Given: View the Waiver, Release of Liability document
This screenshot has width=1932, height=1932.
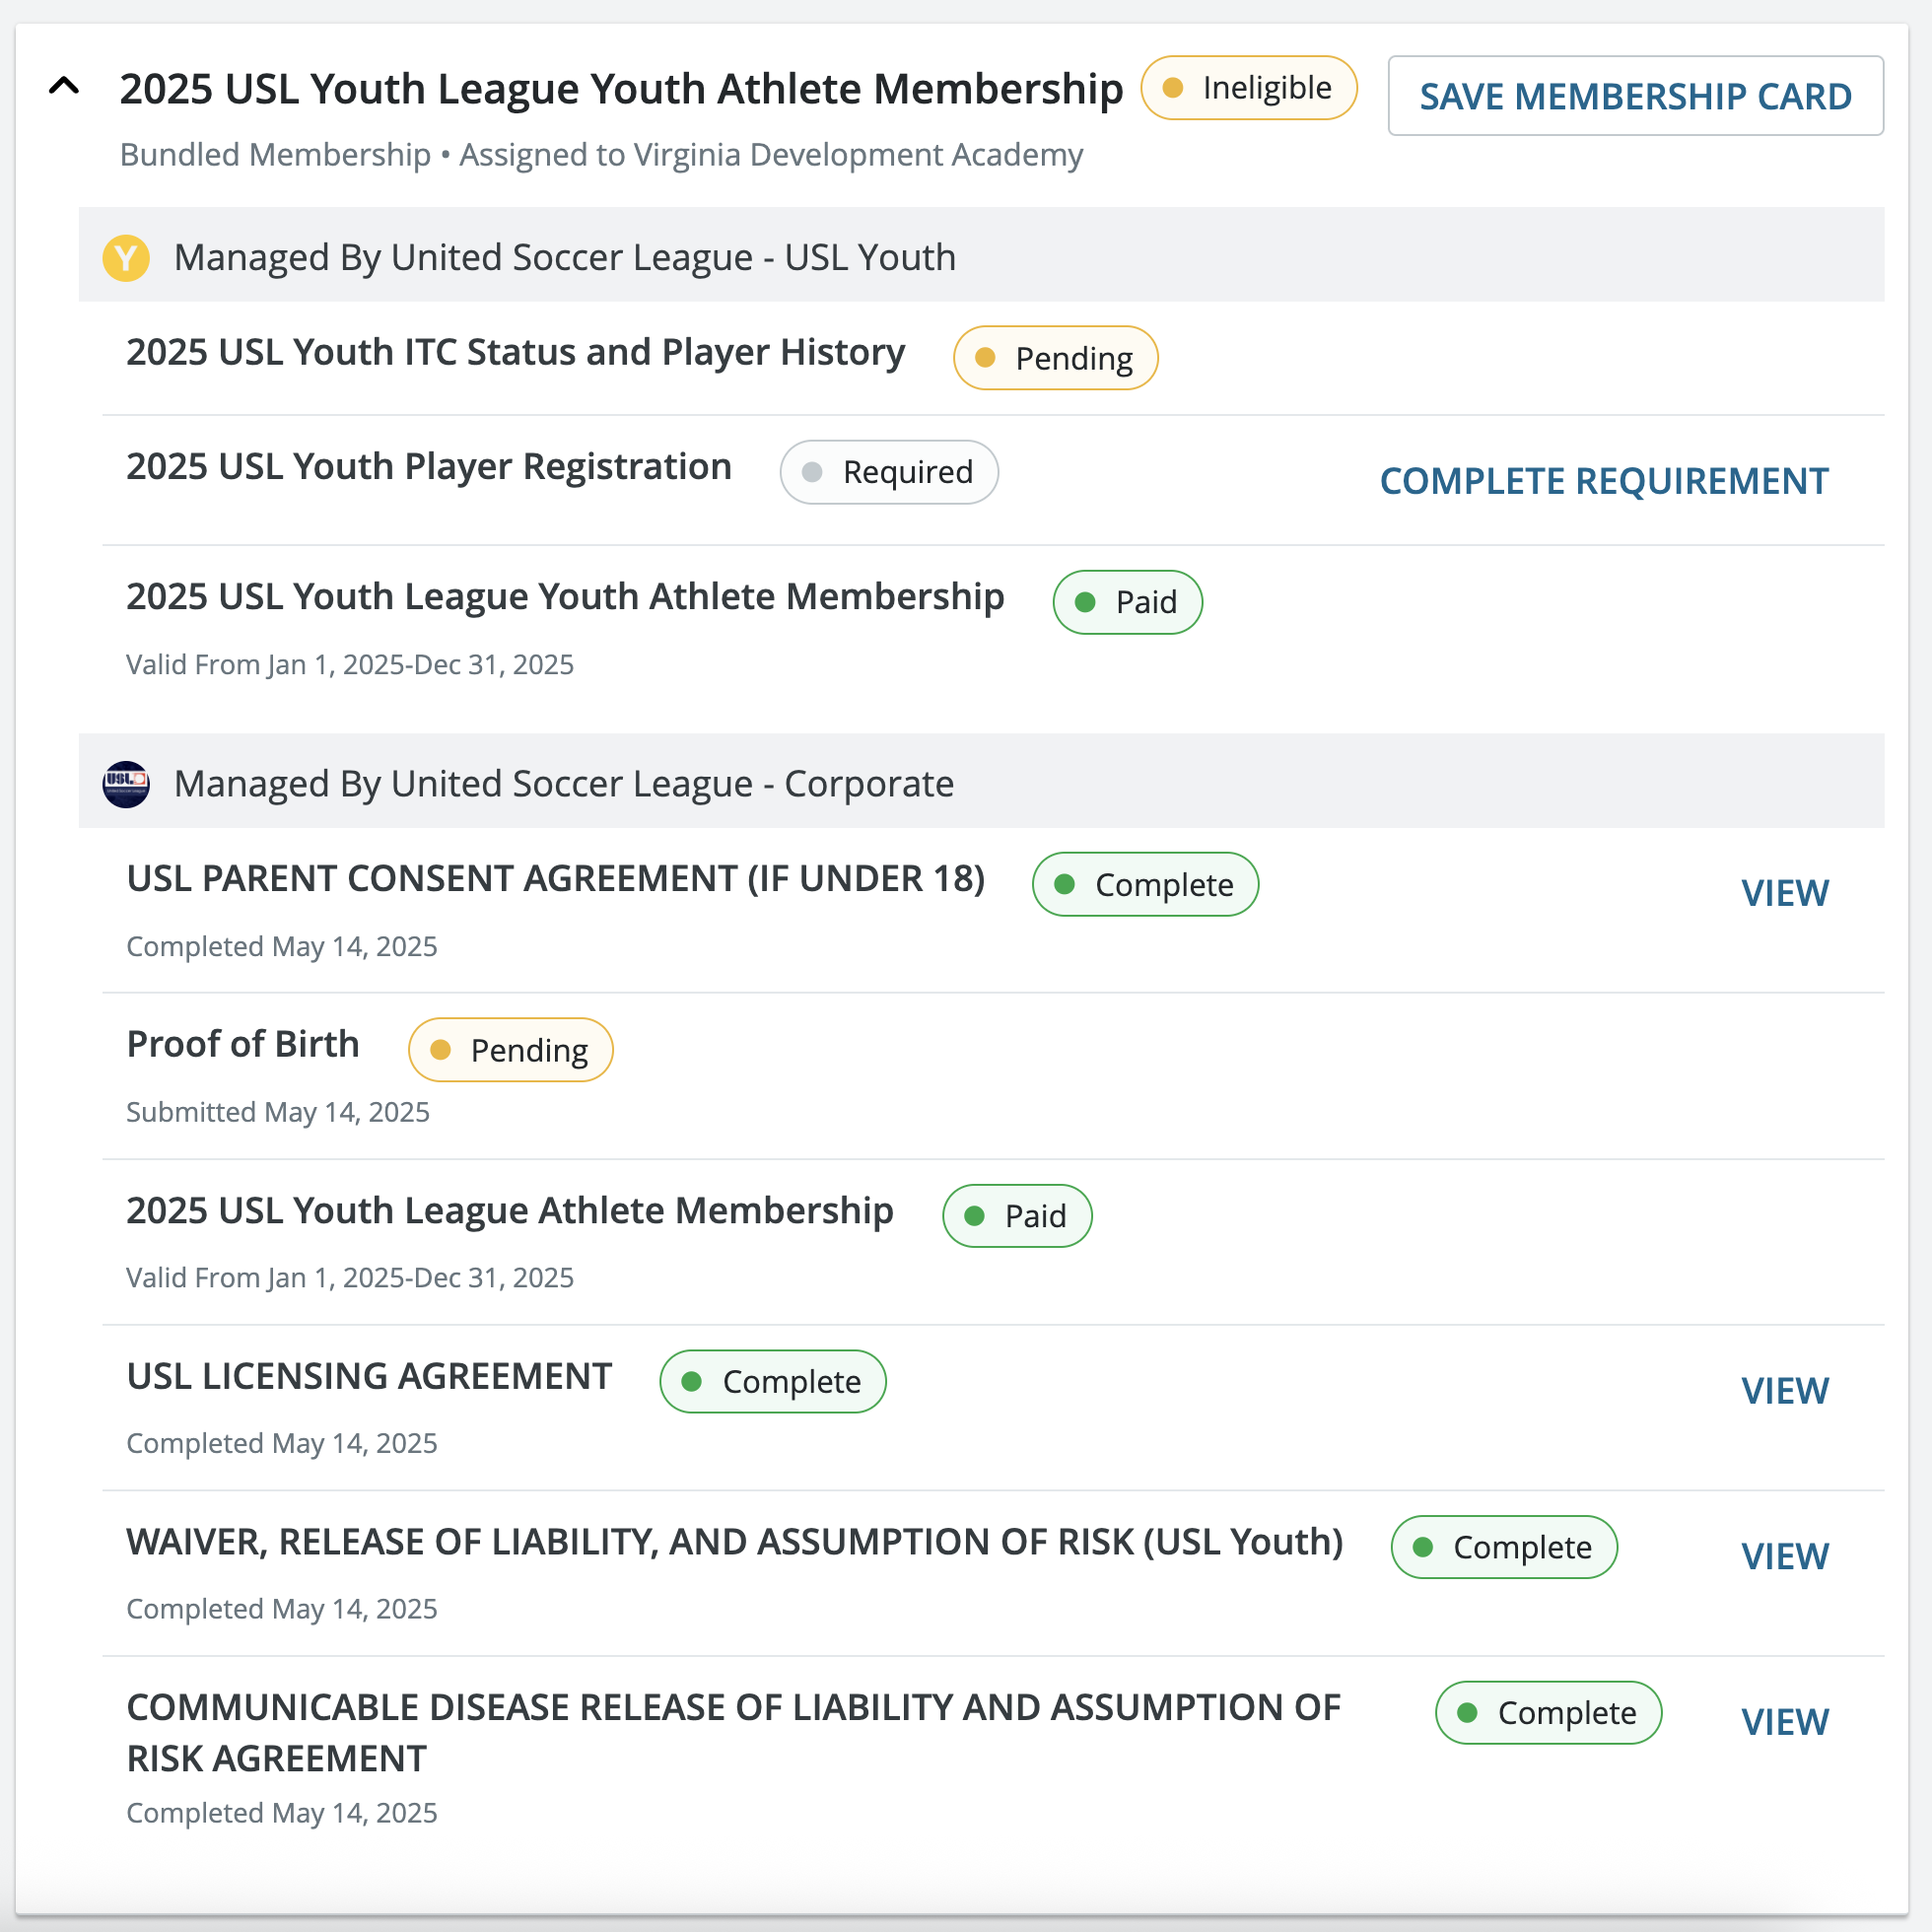Looking at the screenshot, I should click(1785, 1557).
